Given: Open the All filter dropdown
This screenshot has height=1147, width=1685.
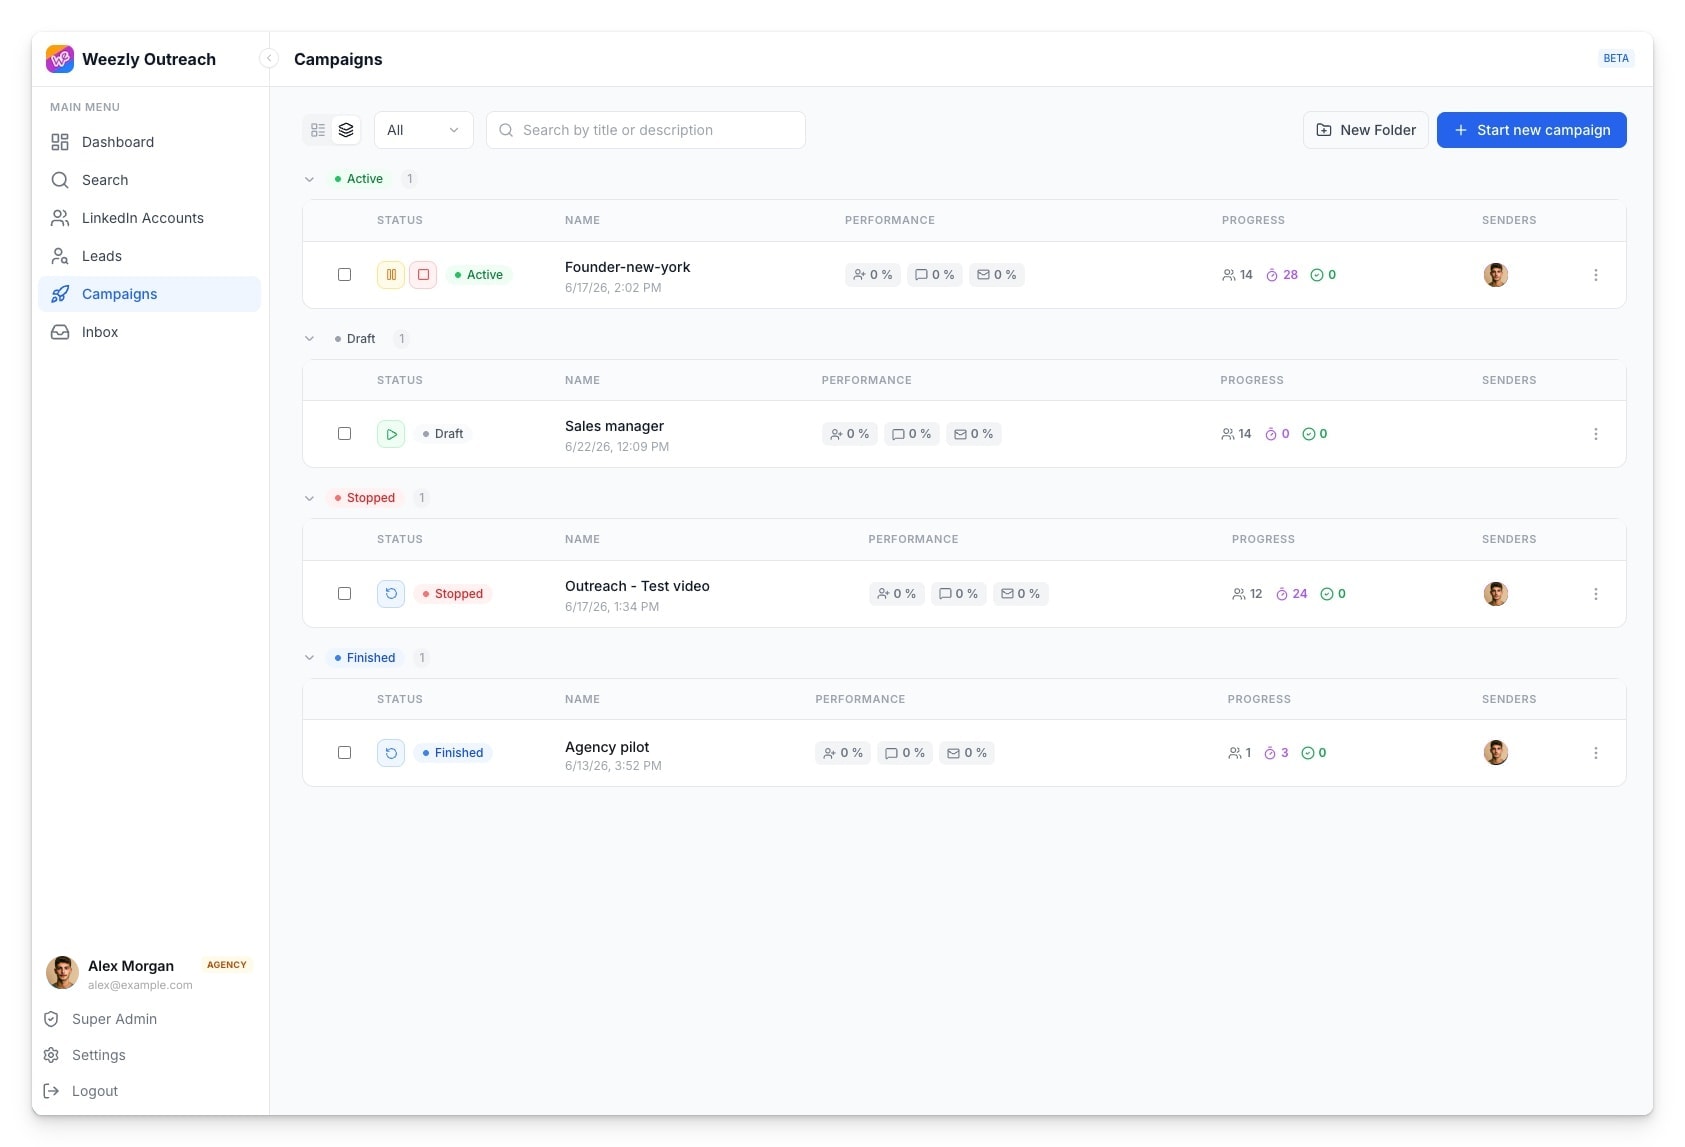Looking at the screenshot, I should [423, 130].
